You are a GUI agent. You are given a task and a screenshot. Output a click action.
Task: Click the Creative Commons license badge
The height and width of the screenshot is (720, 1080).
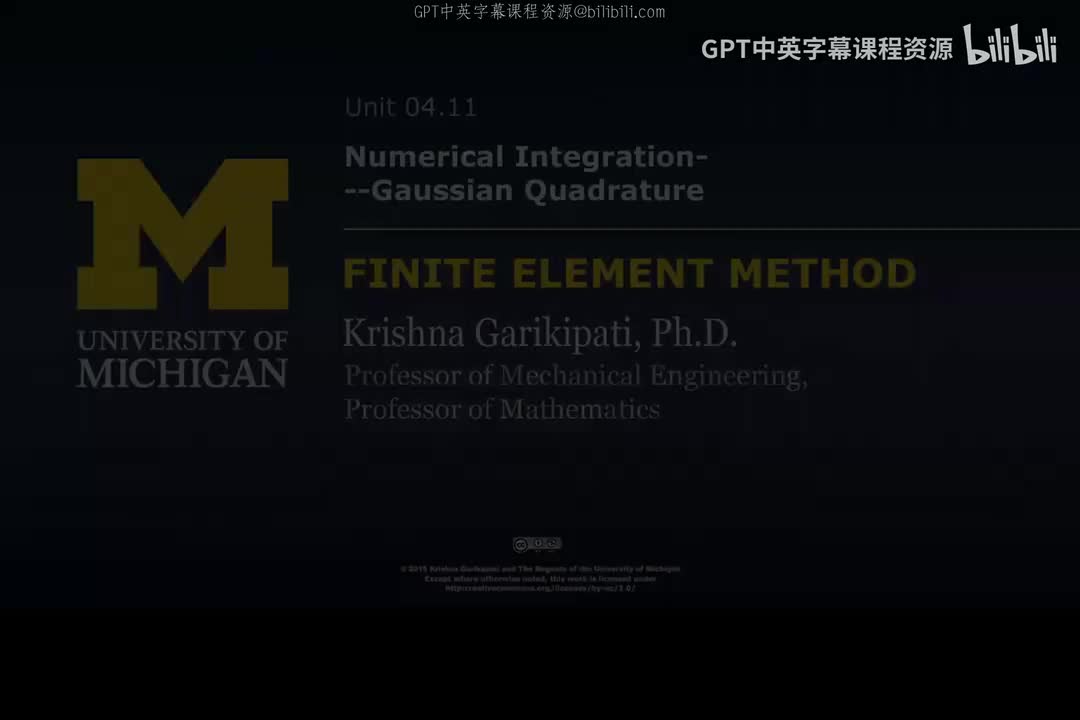point(537,544)
